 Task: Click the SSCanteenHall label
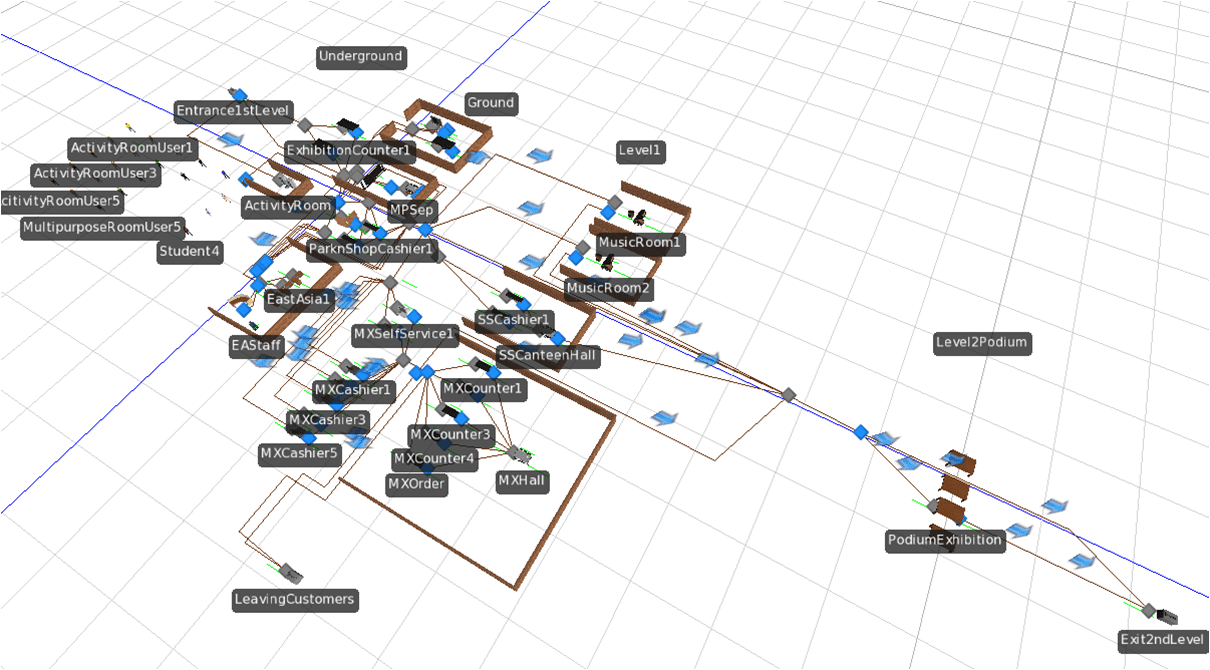tap(546, 355)
